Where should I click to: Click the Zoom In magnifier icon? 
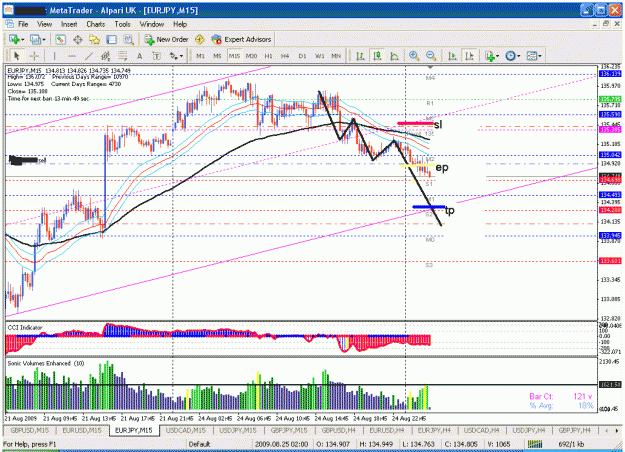(414, 56)
